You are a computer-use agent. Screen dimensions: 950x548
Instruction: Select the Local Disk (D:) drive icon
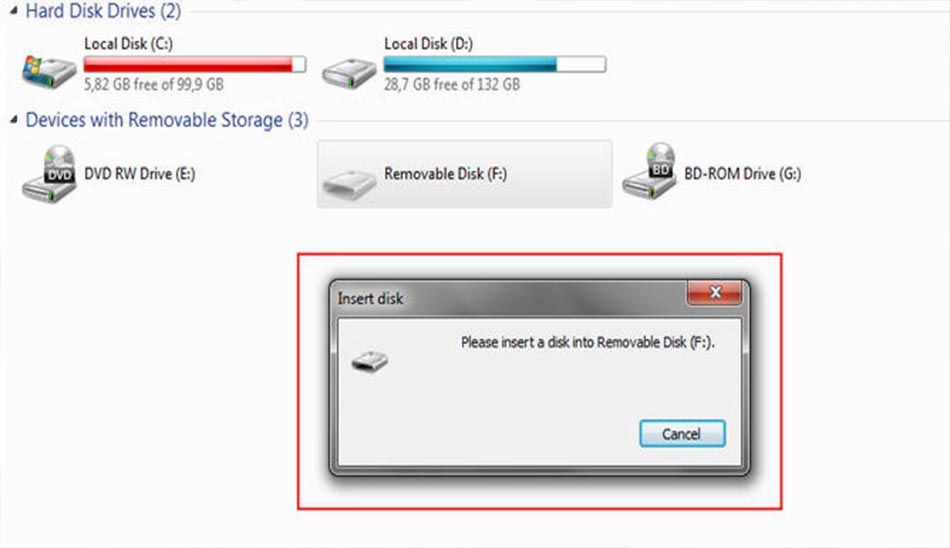pos(348,73)
